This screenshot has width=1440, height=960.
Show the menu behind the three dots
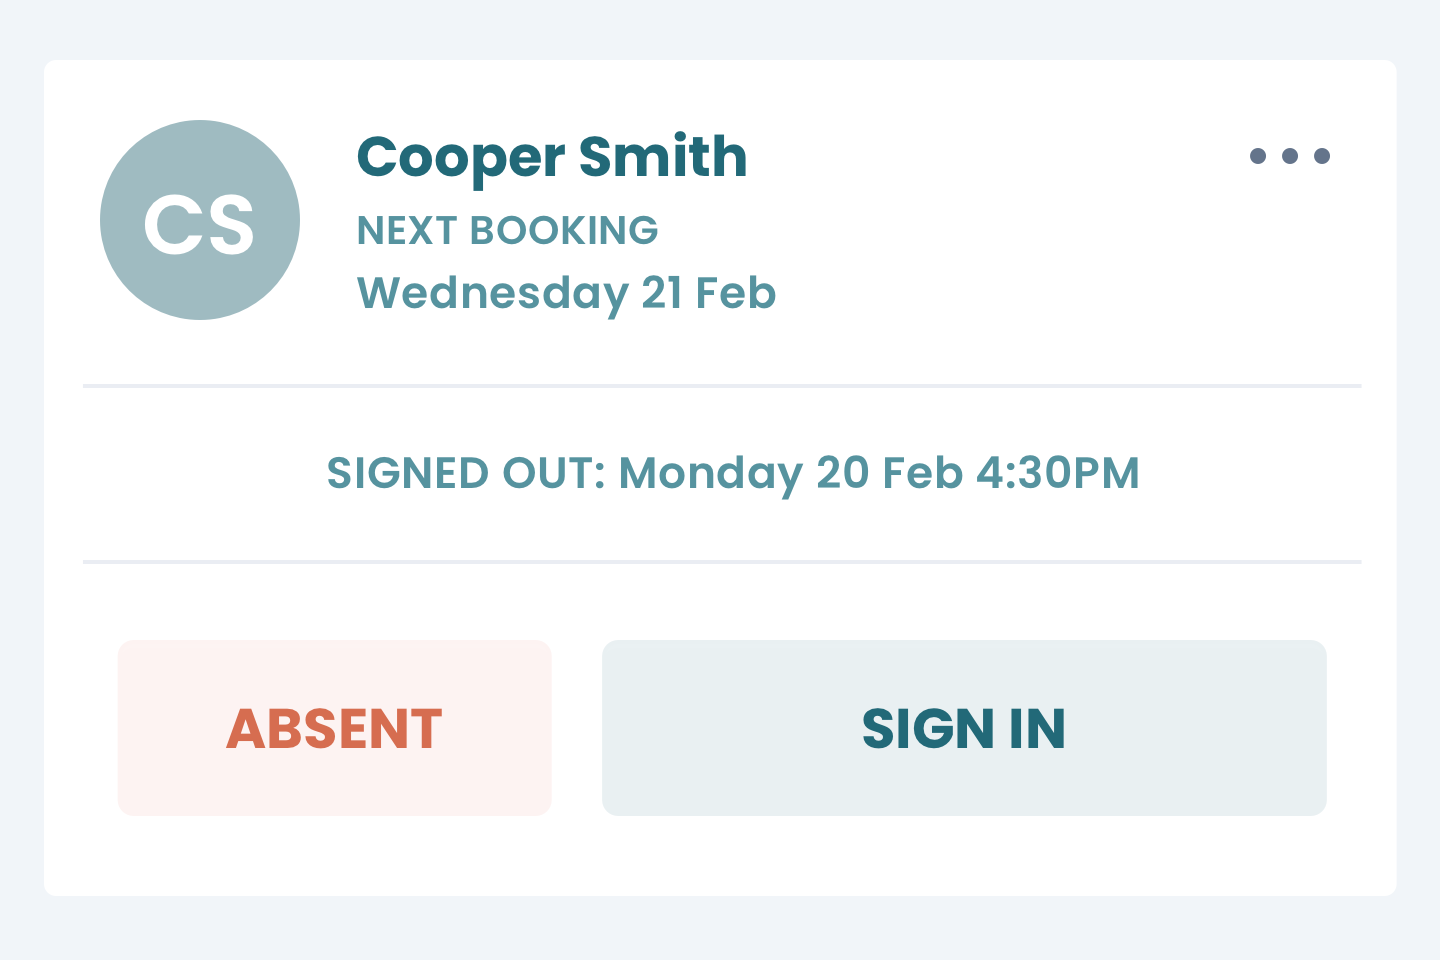click(x=1290, y=156)
